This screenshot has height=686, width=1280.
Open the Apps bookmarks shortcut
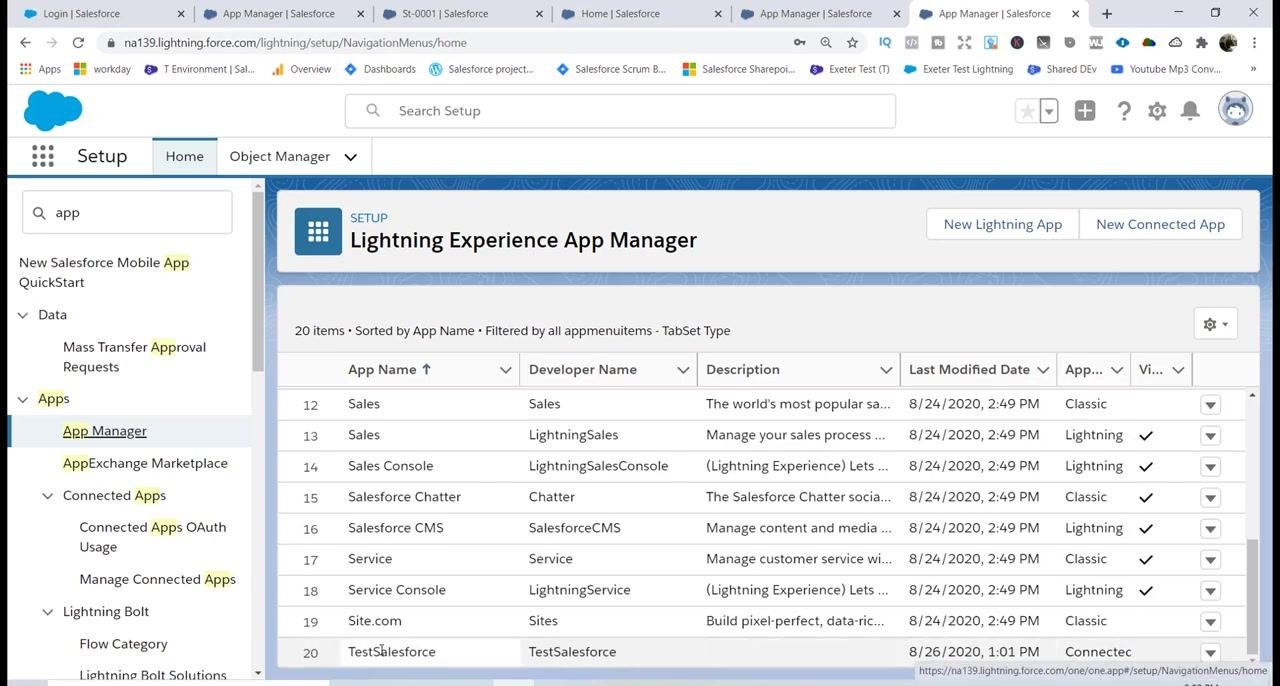point(40,69)
